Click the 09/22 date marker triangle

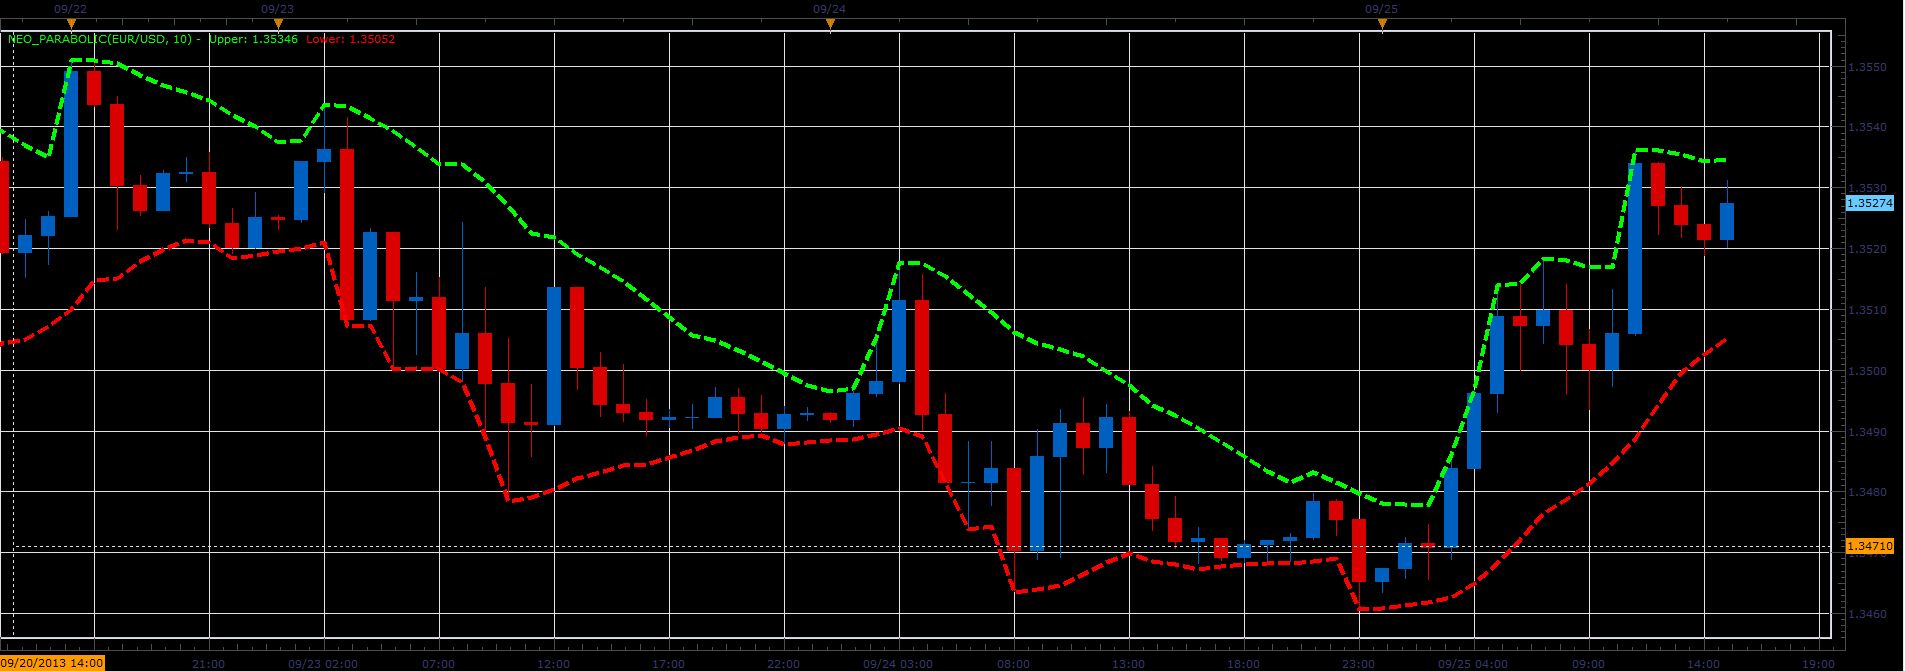click(71, 23)
